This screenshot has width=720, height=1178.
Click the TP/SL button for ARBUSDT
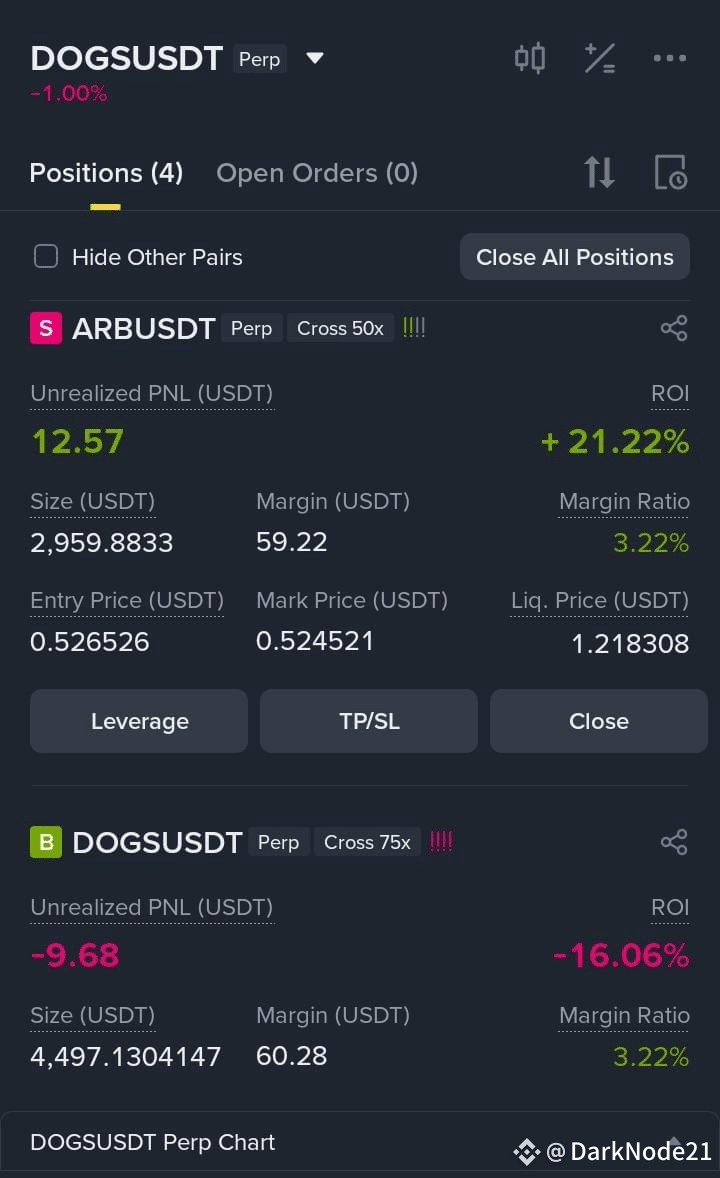369,721
